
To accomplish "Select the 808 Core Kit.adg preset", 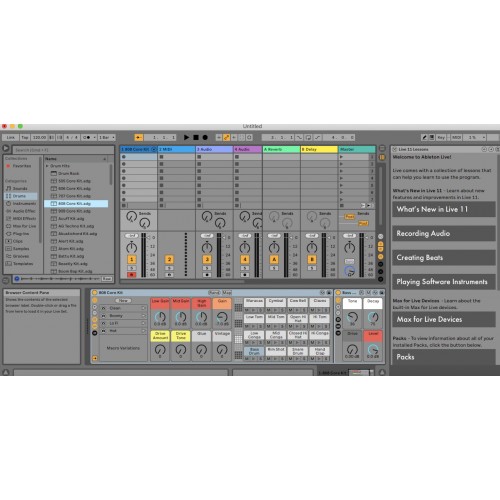I will 76,203.
